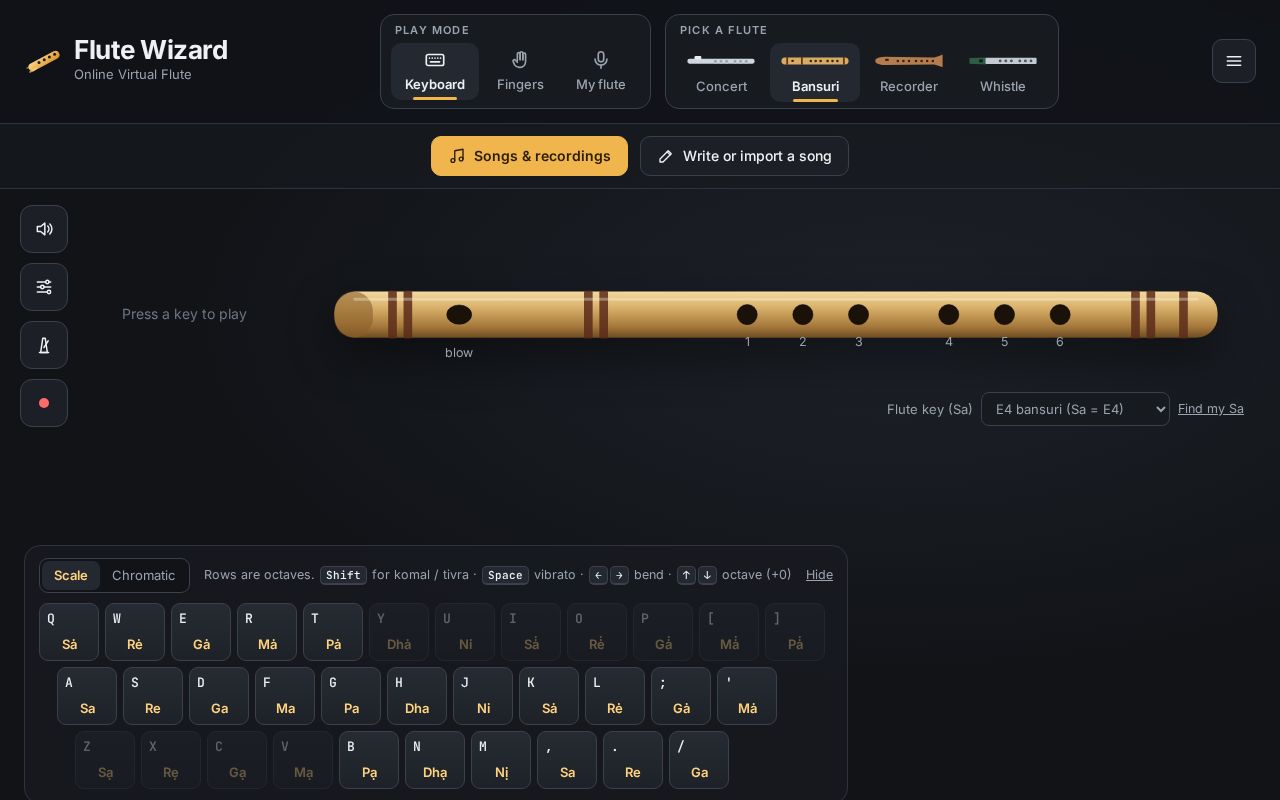Open the volume speaker control

(44, 229)
